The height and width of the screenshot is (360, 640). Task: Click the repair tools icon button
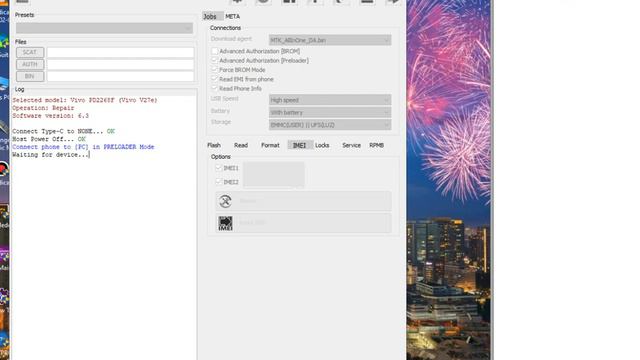tap(303, 201)
